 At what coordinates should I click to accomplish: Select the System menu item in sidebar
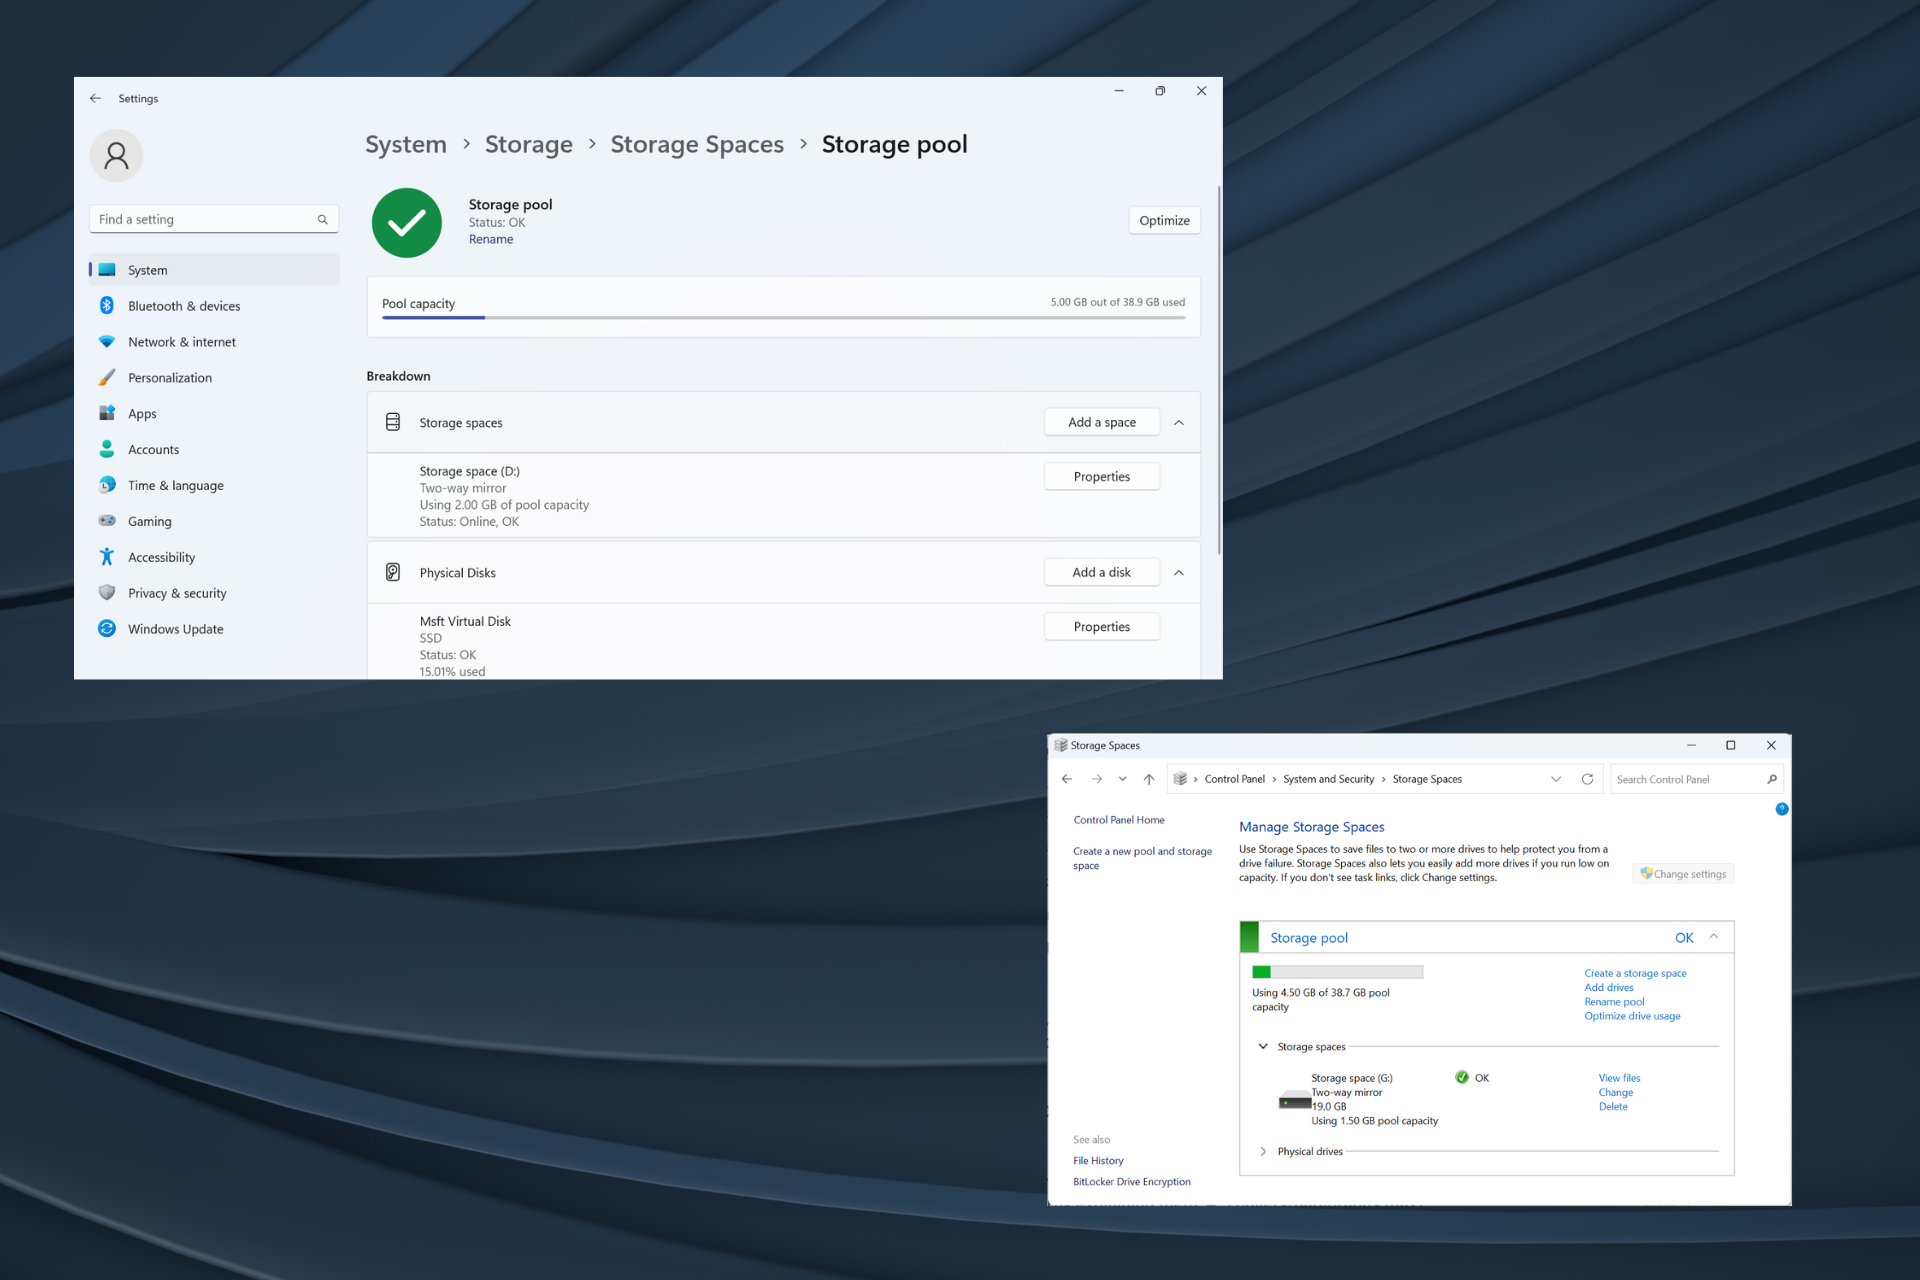coord(147,269)
